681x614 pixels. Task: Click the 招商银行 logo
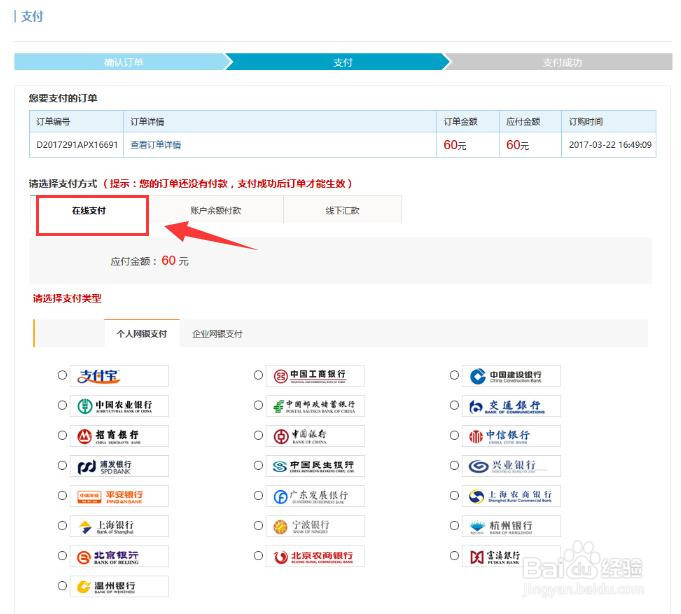[119, 436]
